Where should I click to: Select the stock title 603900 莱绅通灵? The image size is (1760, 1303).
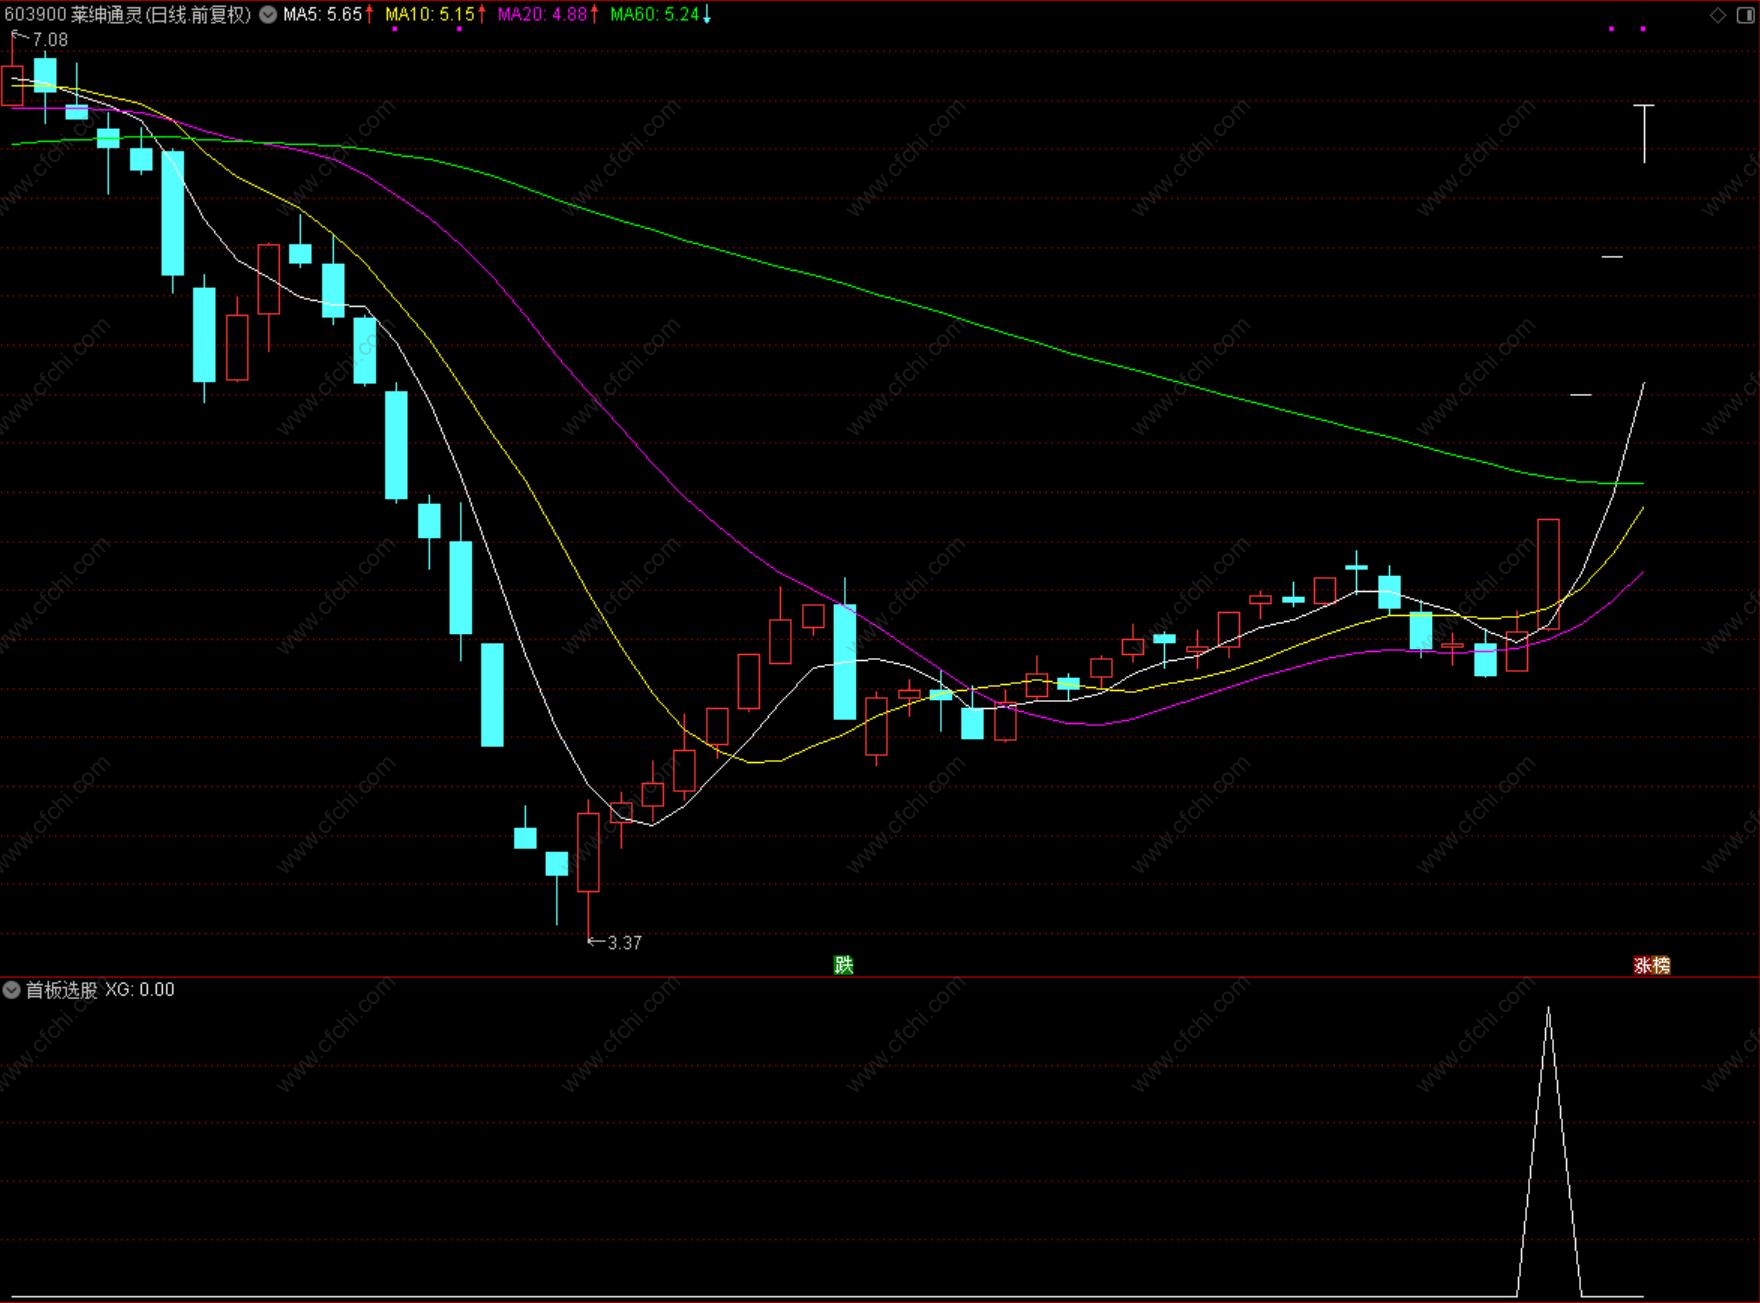[x=73, y=15]
